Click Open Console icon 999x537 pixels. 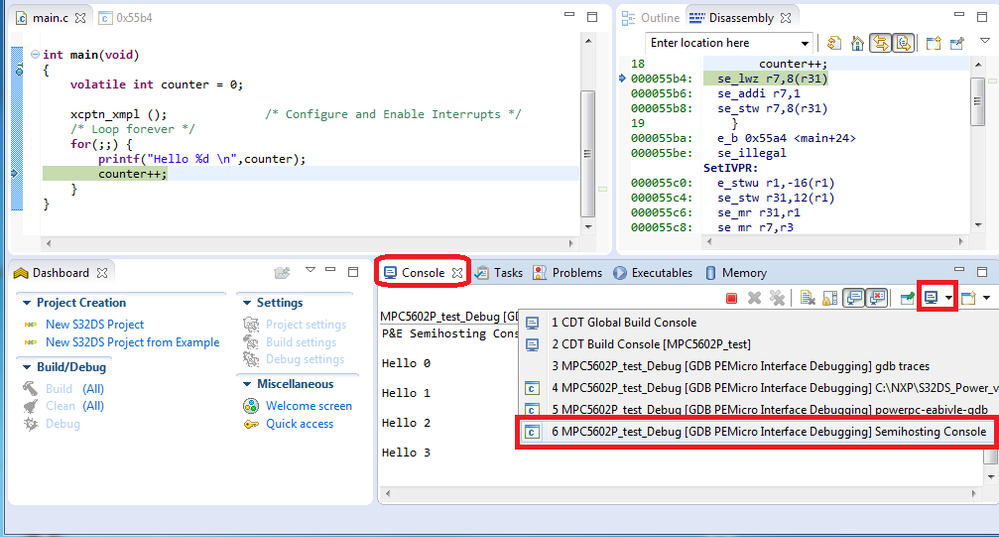click(x=968, y=298)
